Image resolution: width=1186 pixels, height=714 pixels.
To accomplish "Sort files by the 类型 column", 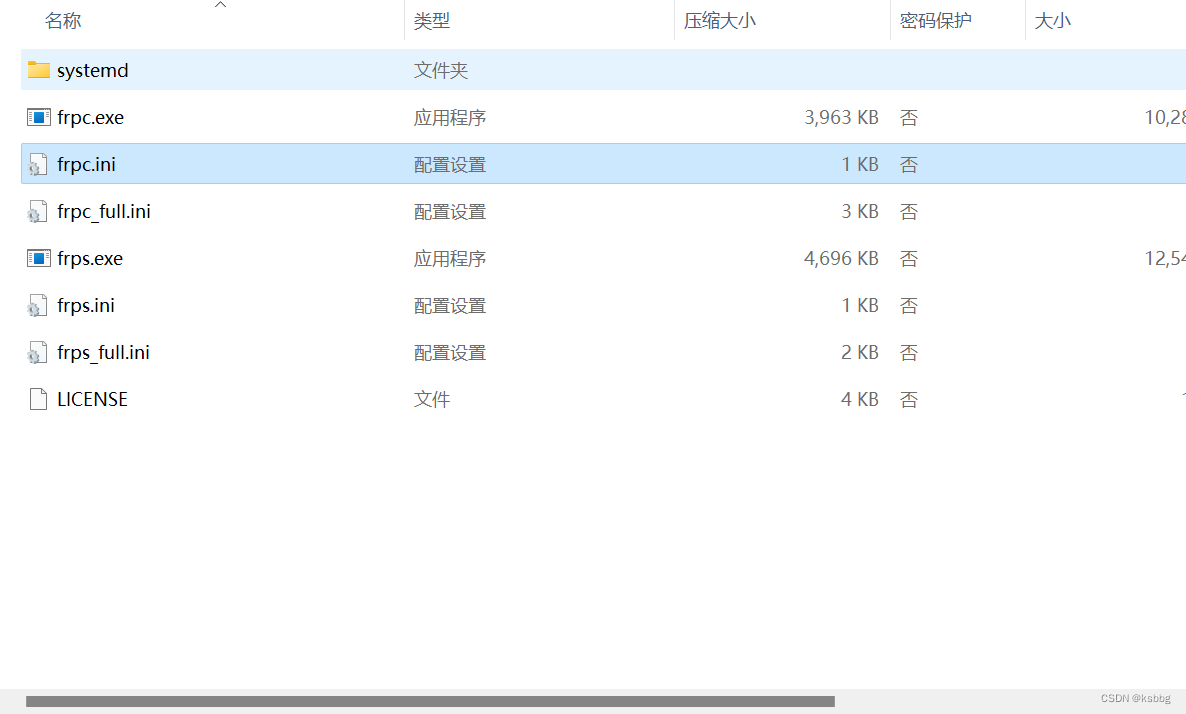I will pyautogui.click(x=432, y=20).
